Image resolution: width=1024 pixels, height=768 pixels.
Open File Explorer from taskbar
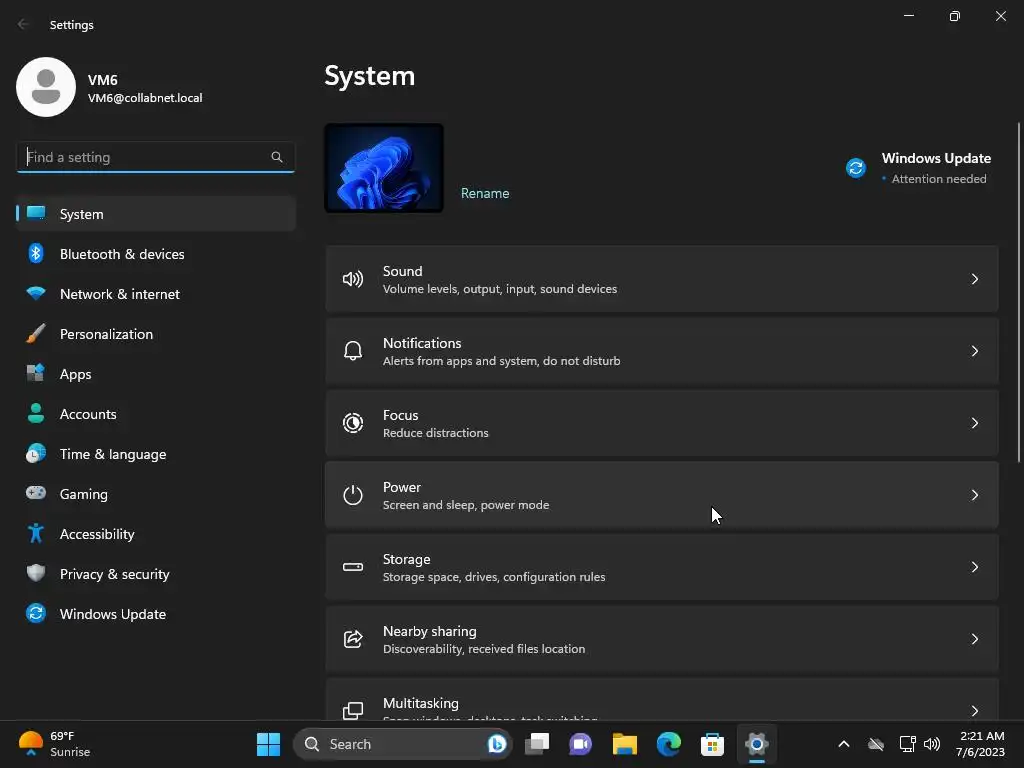625,744
